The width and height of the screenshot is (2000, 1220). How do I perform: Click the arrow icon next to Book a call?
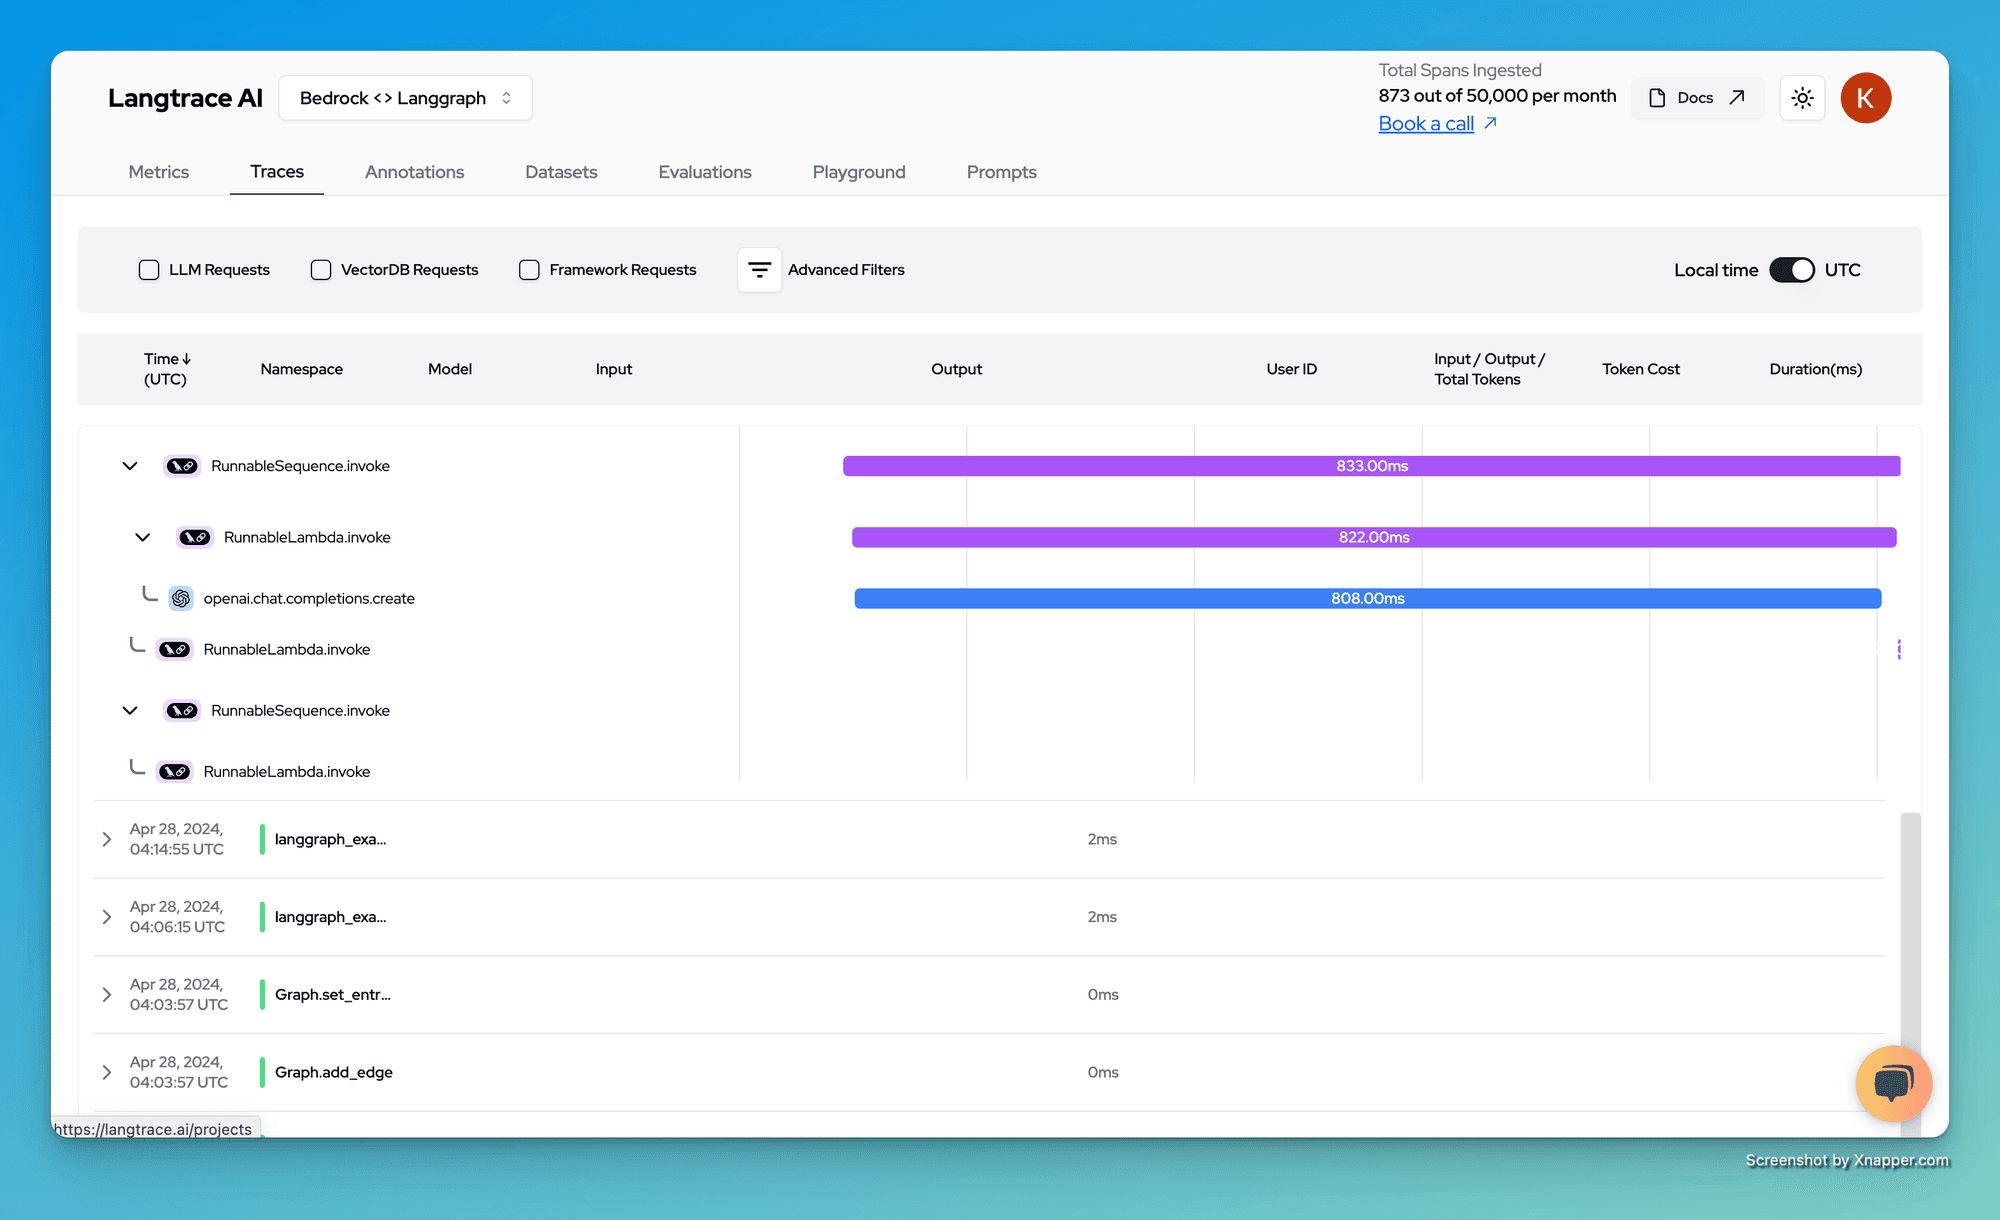pyautogui.click(x=1490, y=123)
